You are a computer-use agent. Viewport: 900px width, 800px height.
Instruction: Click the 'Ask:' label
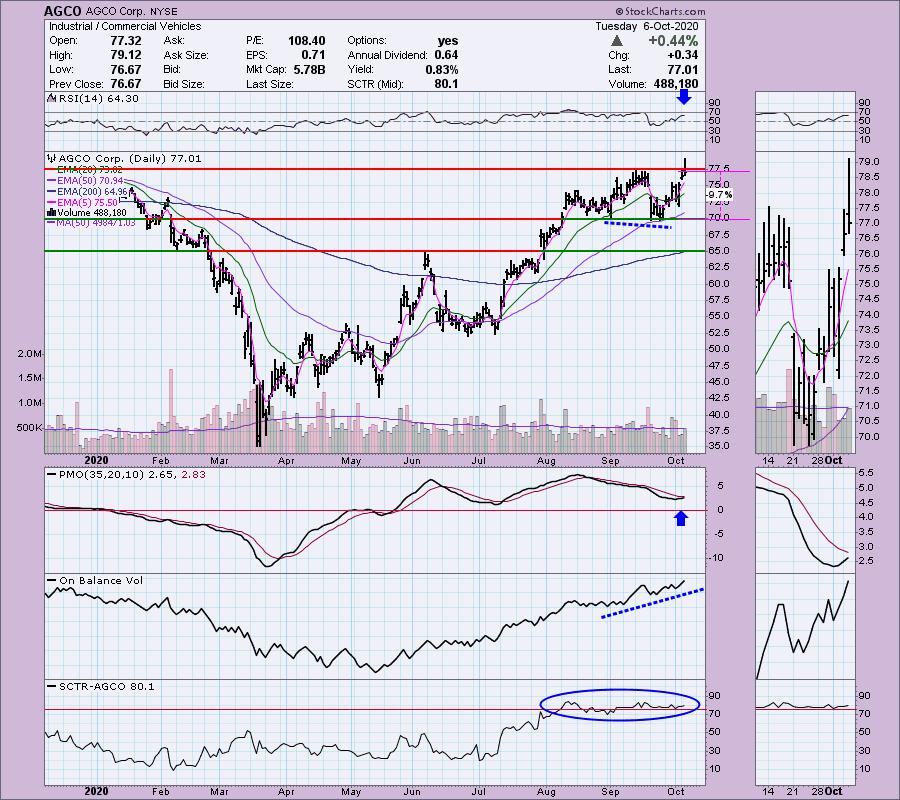click(174, 41)
